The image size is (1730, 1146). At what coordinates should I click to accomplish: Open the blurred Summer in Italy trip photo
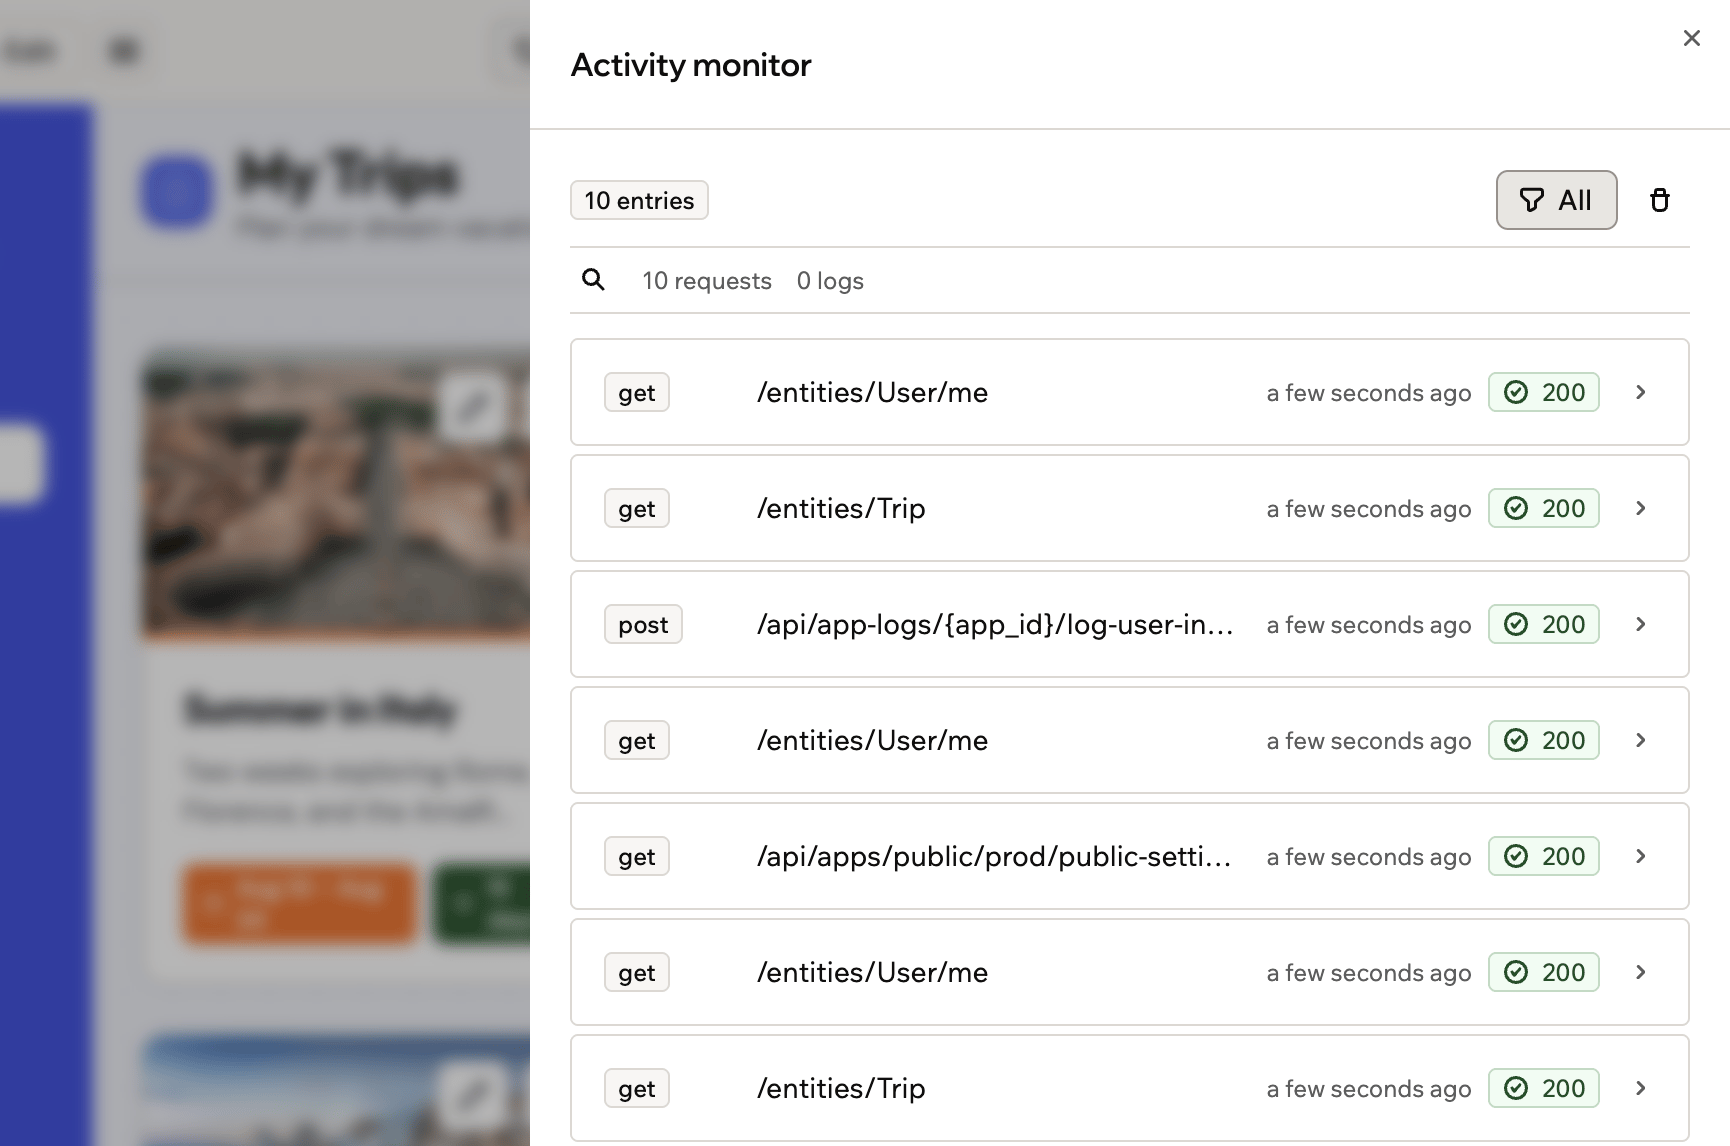pyautogui.click(x=336, y=495)
